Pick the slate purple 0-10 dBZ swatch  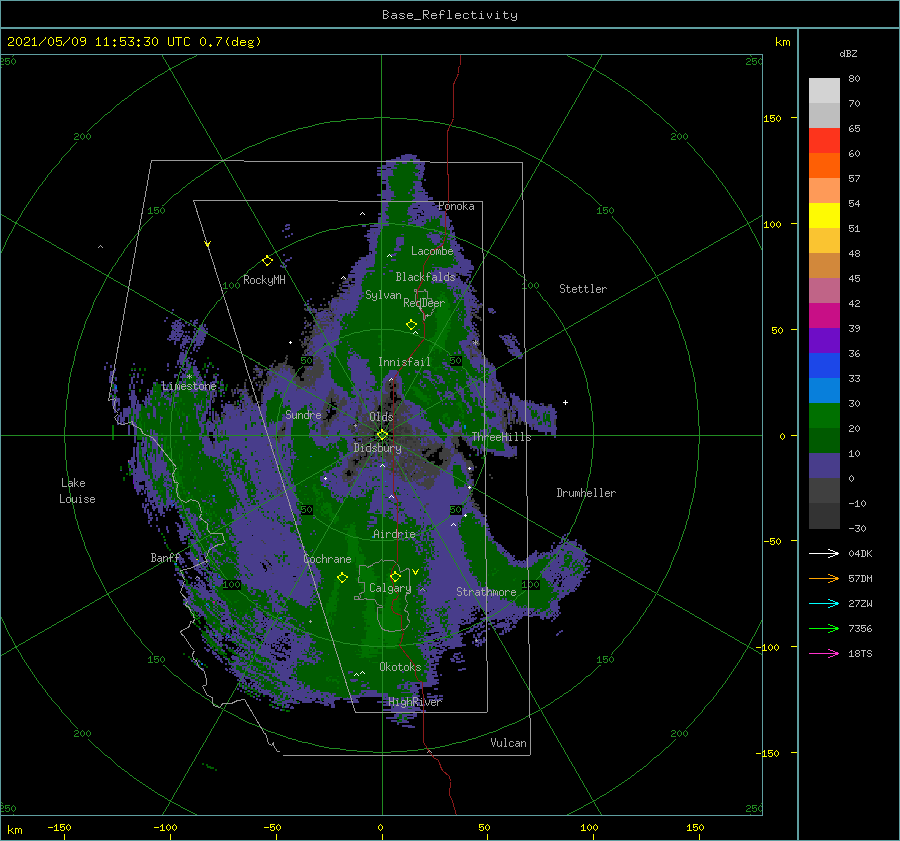(x=824, y=465)
